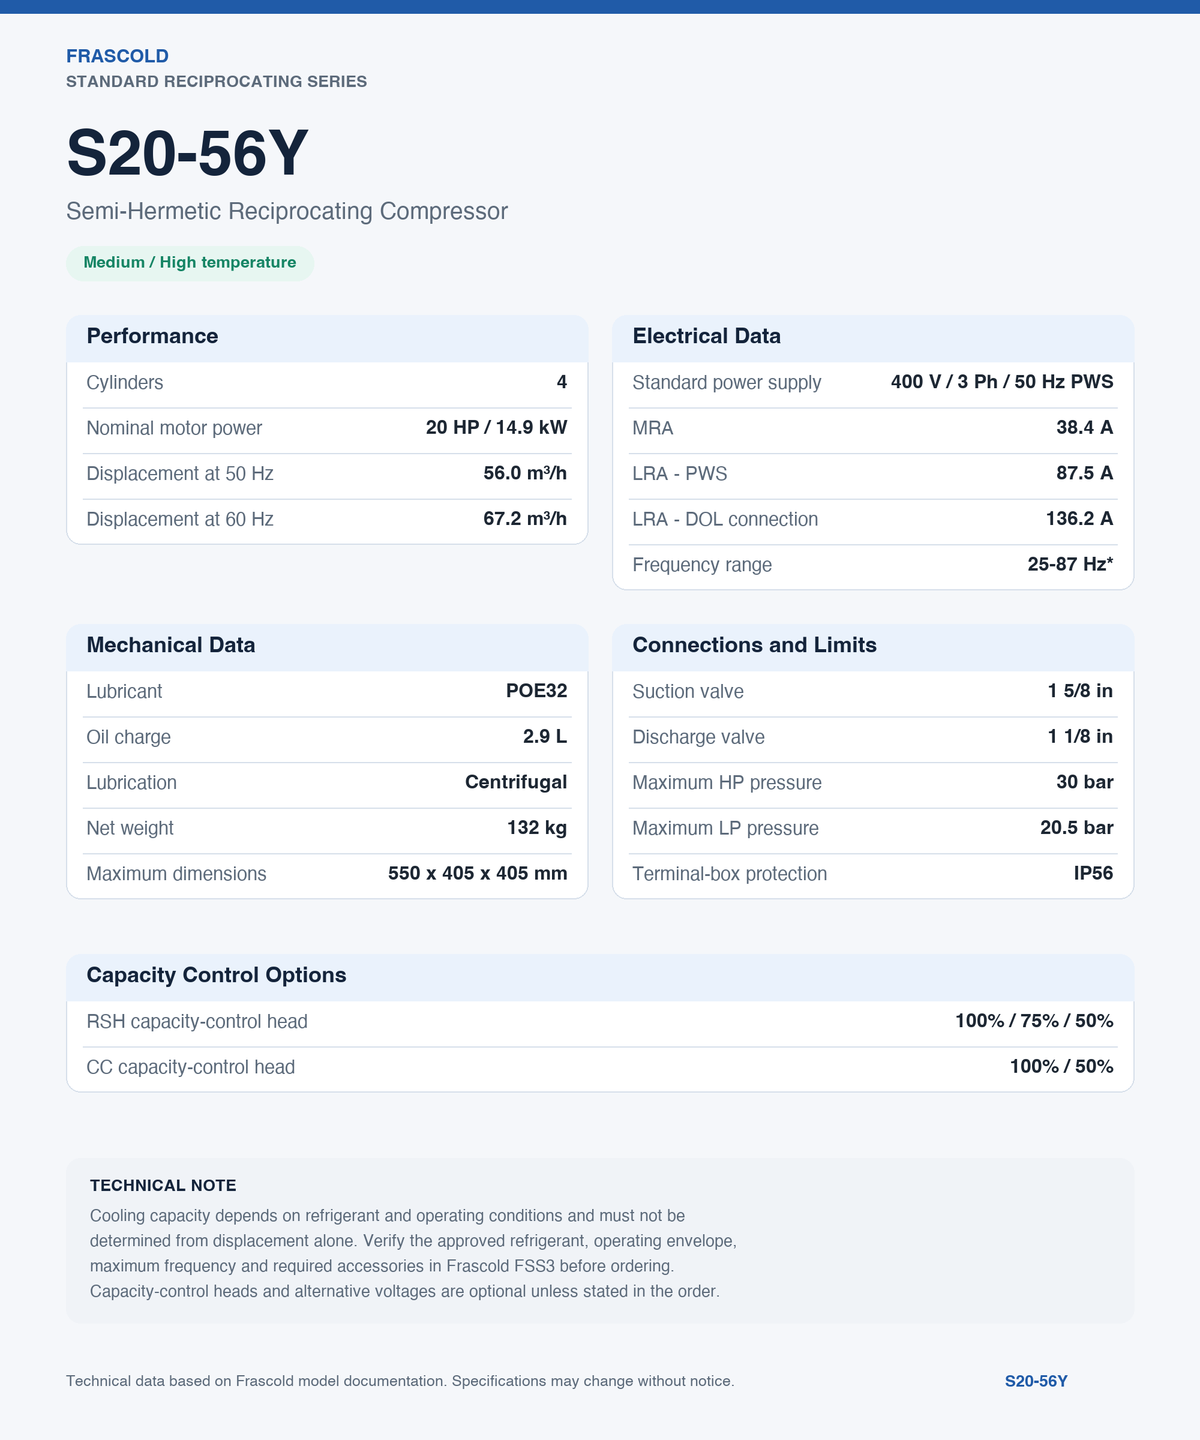The height and width of the screenshot is (1440, 1200).
Task: Click the 400 V / 3 Ph / 50 Hz PWS value
Action: tap(1002, 382)
